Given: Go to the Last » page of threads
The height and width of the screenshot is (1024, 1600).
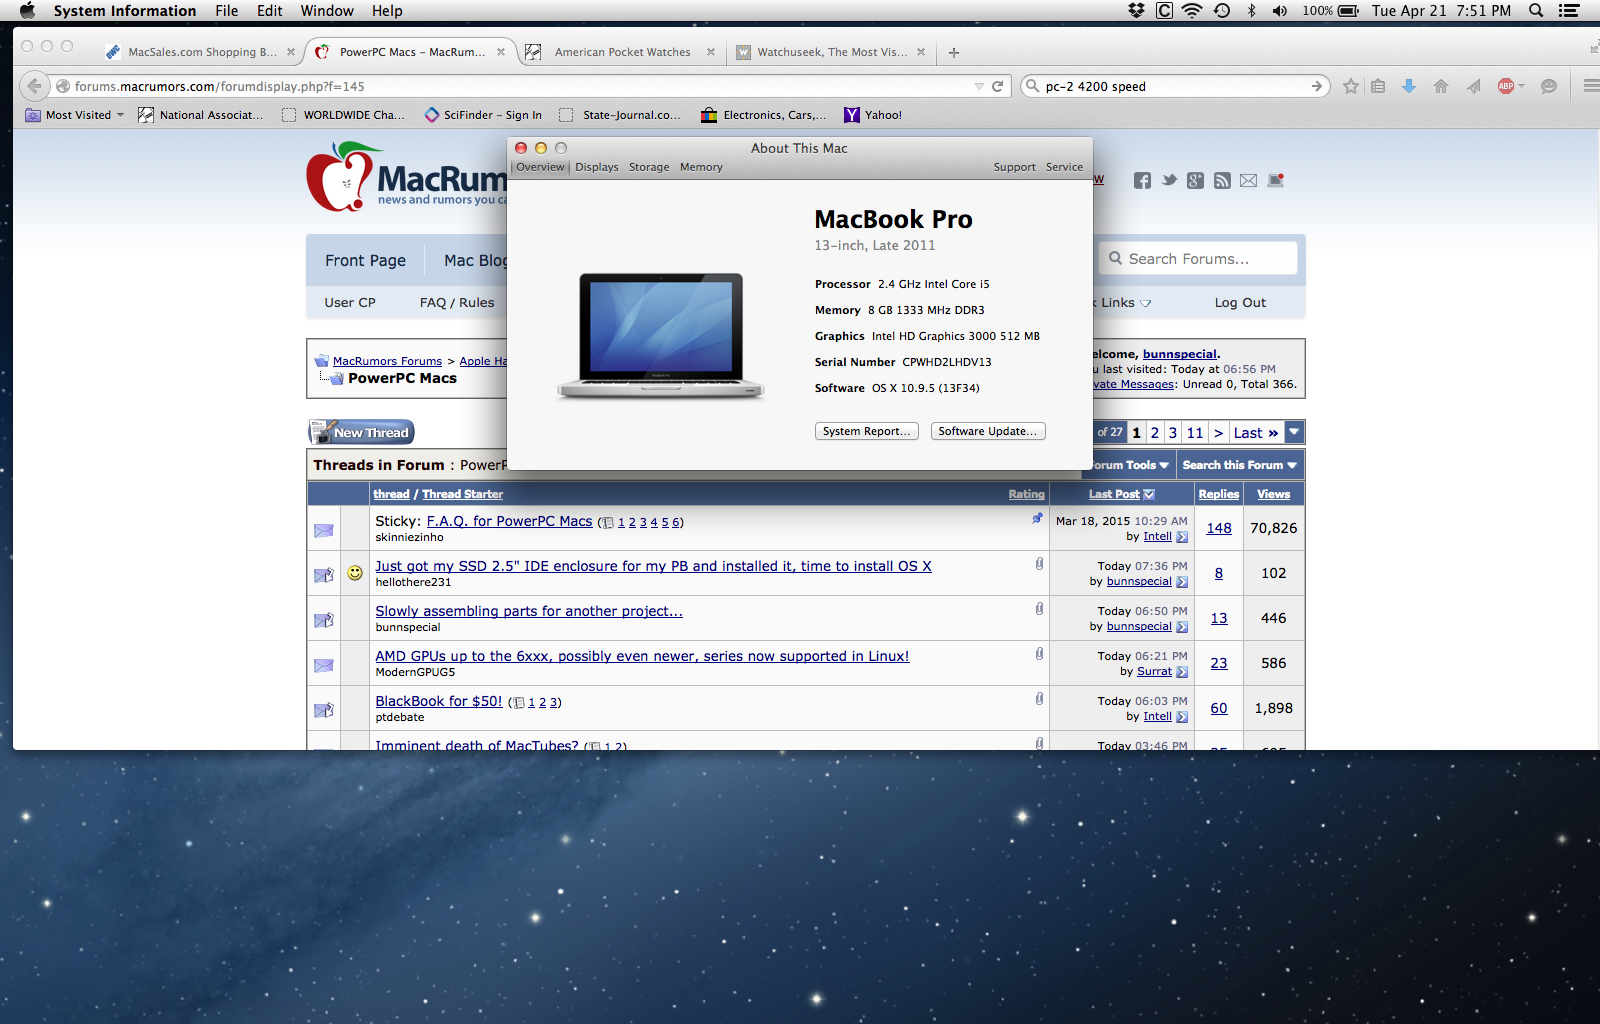Looking at the screenshot, I should tap(1256, 433).
